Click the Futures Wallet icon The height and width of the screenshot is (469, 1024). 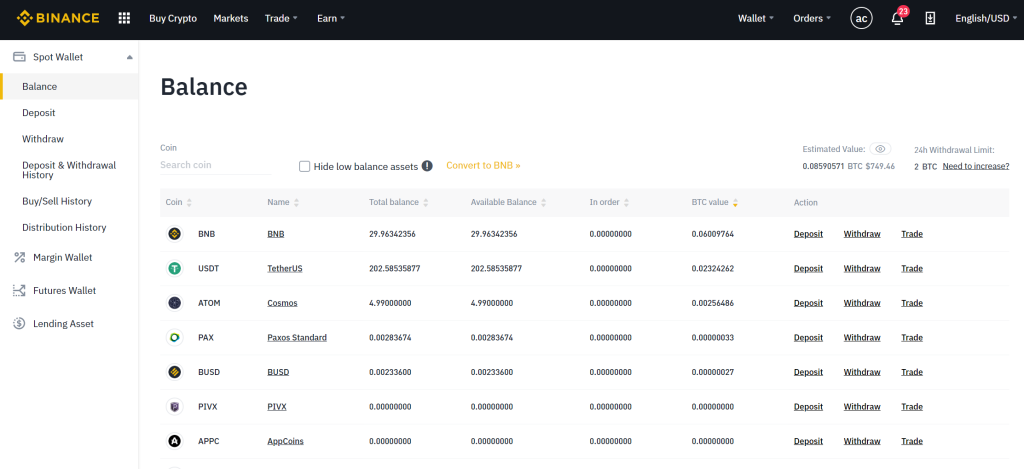click(x=20, y=291)
